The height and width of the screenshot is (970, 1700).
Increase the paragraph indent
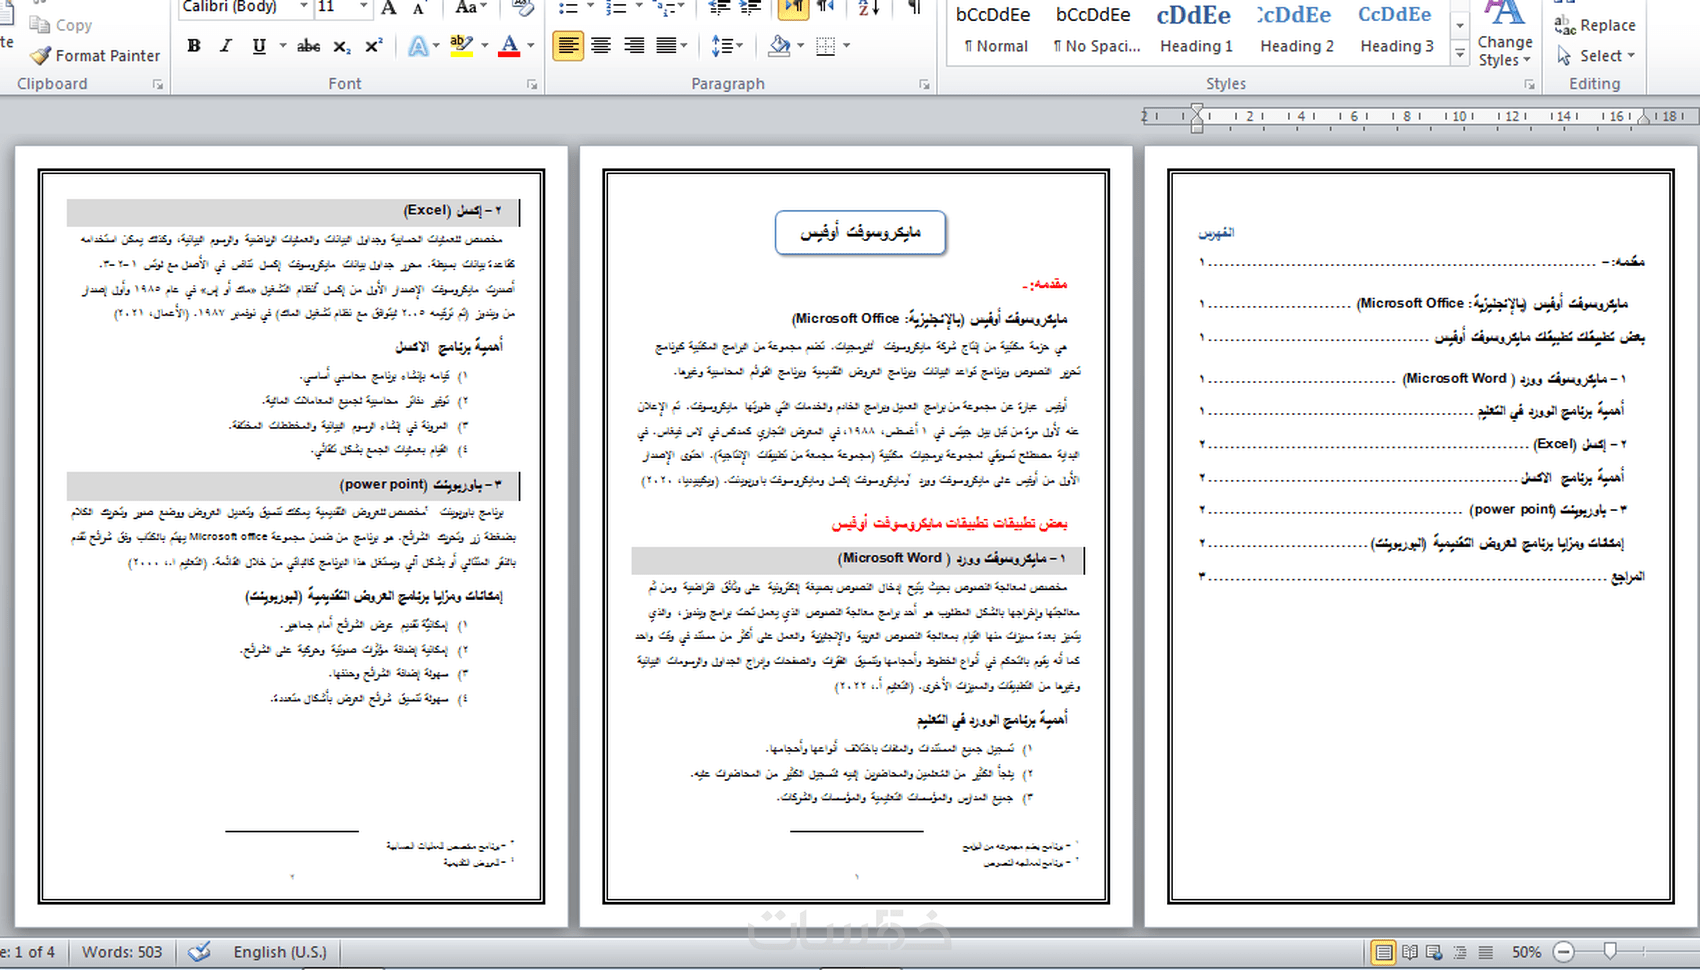pos(751,8)
